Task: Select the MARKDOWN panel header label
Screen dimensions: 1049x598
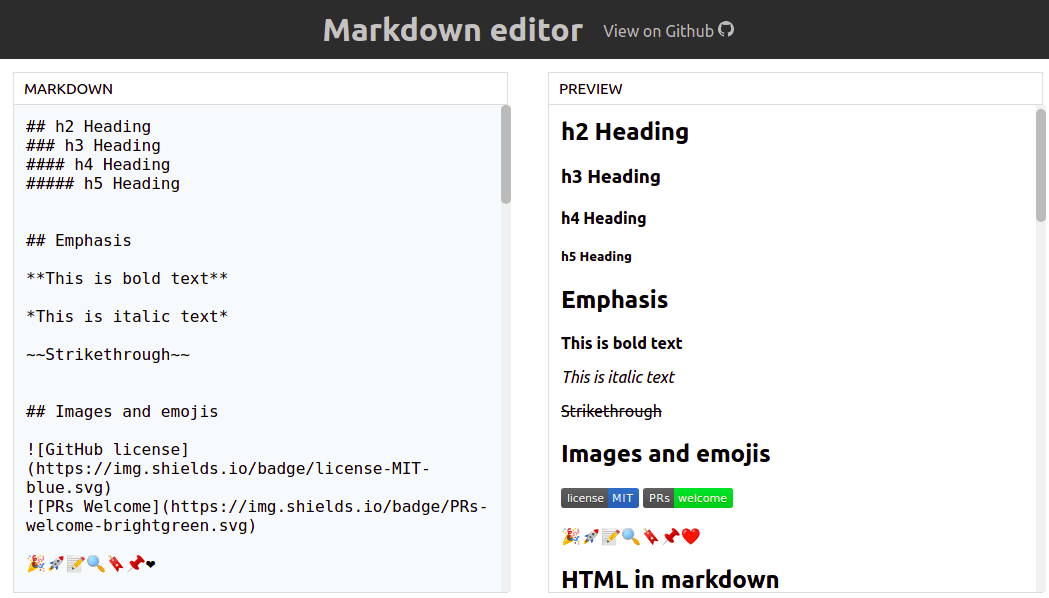Action: tap(68, 88)
